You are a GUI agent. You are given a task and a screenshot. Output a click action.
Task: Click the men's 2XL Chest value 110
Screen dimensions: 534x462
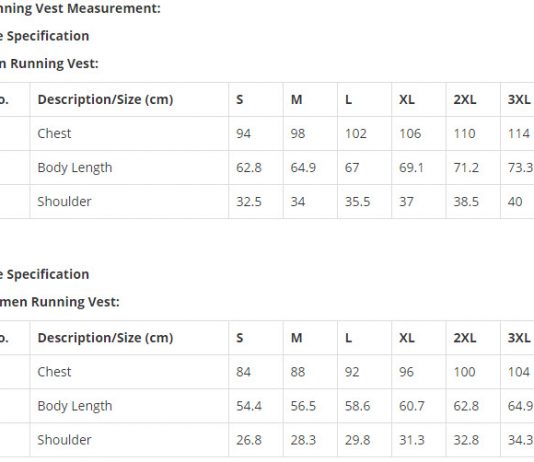coord(465,133)
